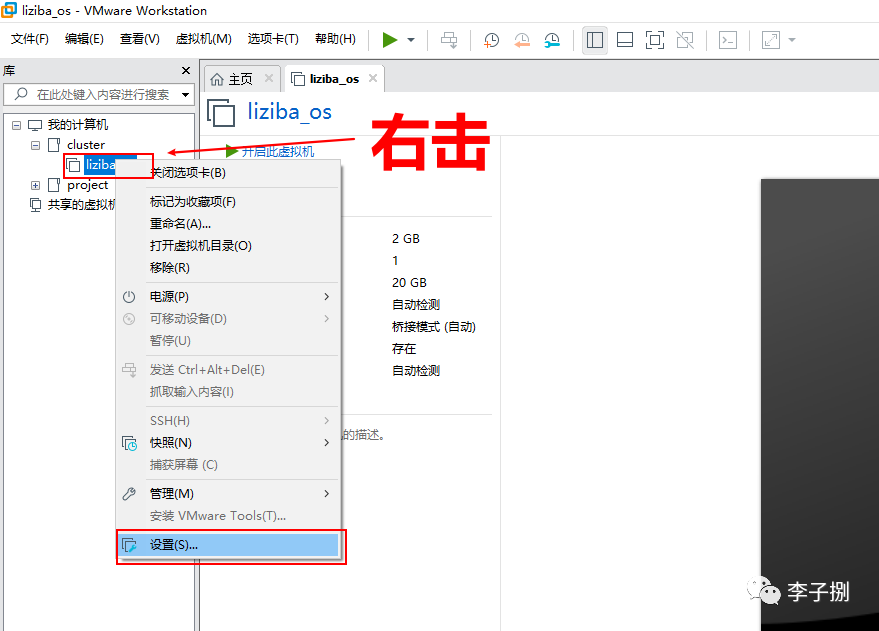
Task: Enter full screen mode icon
Action: [655, 40]
